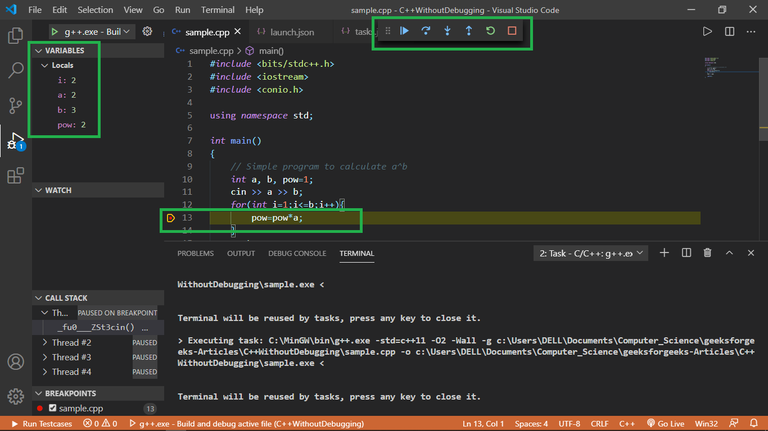Open the File menu
Viewport: 768px width, 431px height.
(35, 10)
